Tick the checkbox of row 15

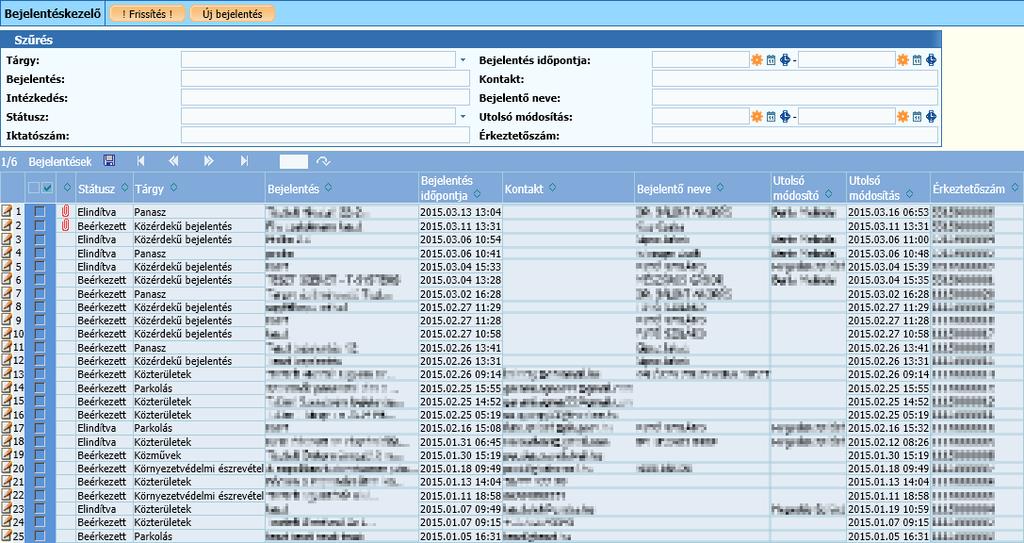coord(40,401)
